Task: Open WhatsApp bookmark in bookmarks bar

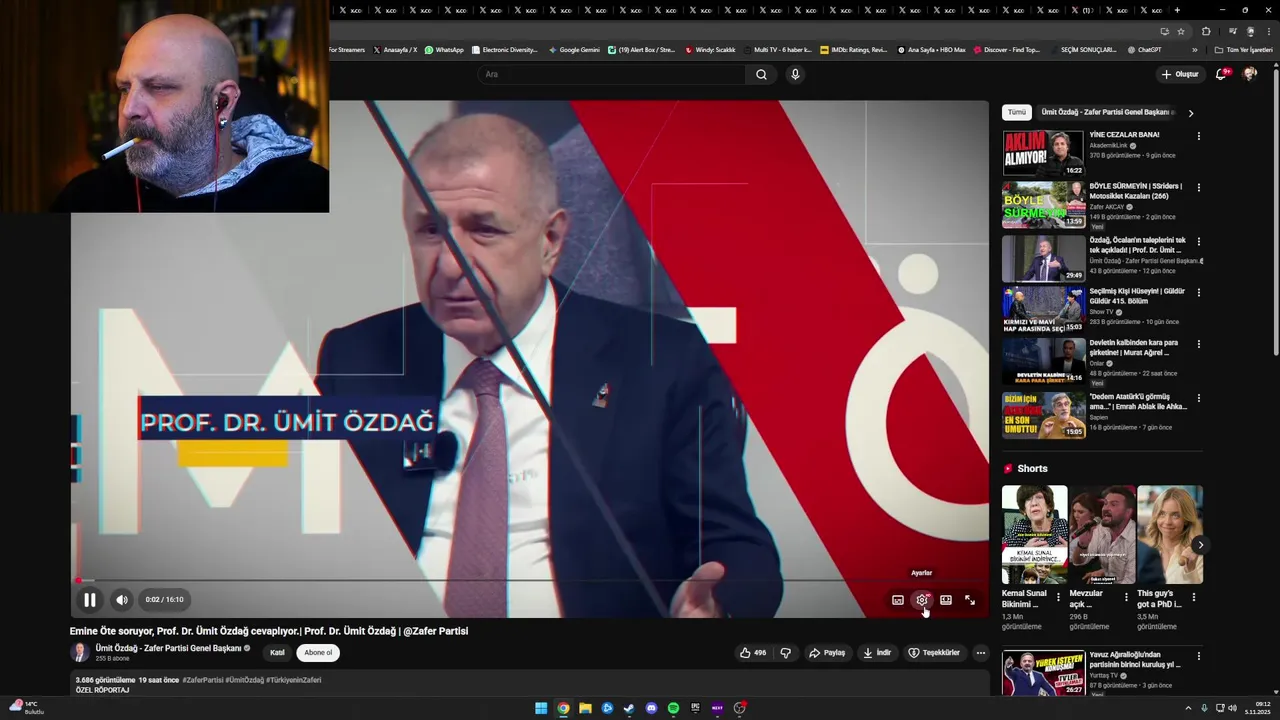Action: (444, 50)
